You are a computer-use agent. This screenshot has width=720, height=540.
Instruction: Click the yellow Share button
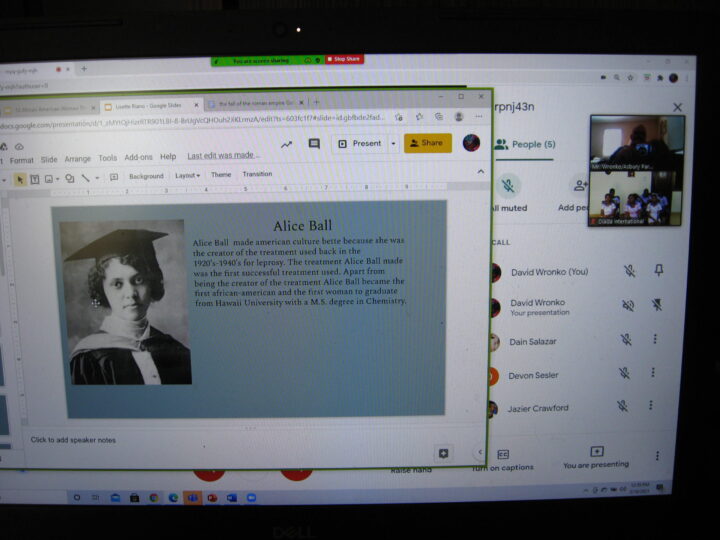[427, 143]
